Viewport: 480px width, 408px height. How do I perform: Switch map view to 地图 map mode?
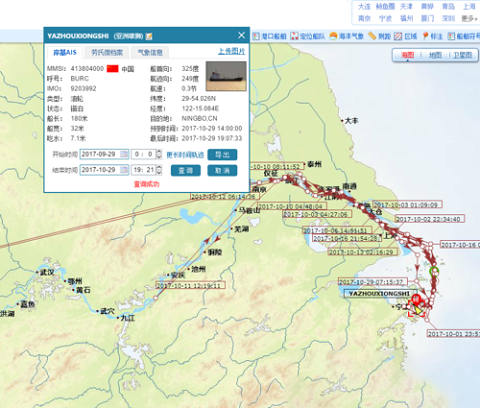(x=435, y=55)
